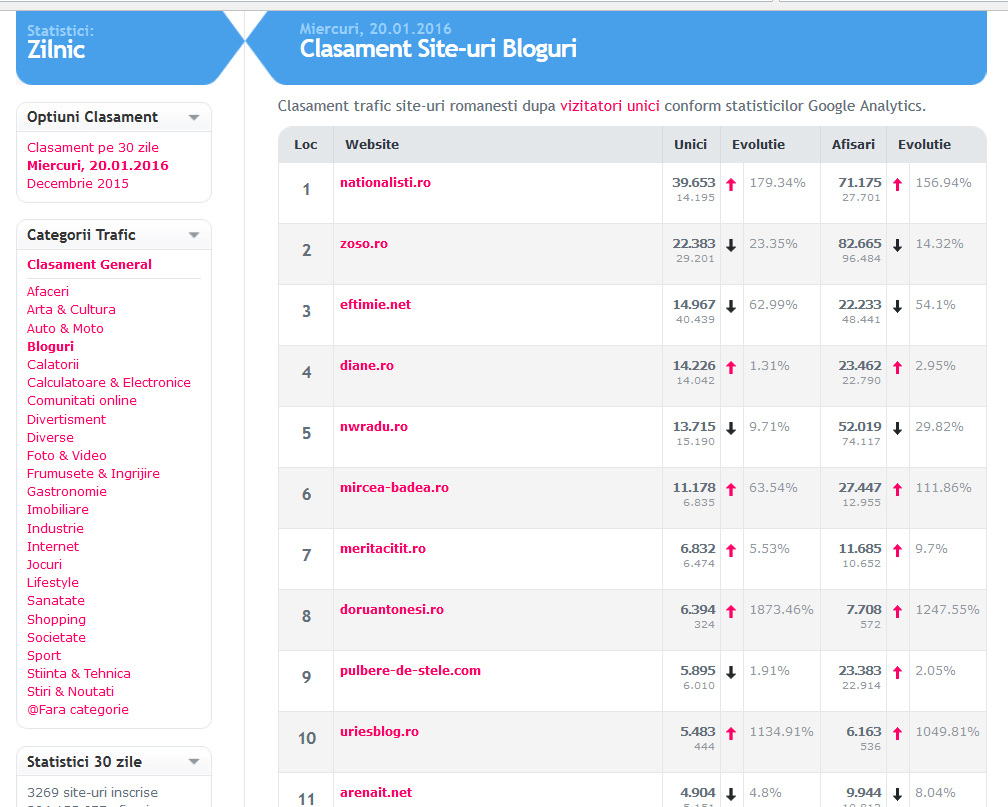Click down arrow beside arenait.net 4.8%
Image resolution: width=1008 pixels, height=807 pixels.
pos(731,794)
